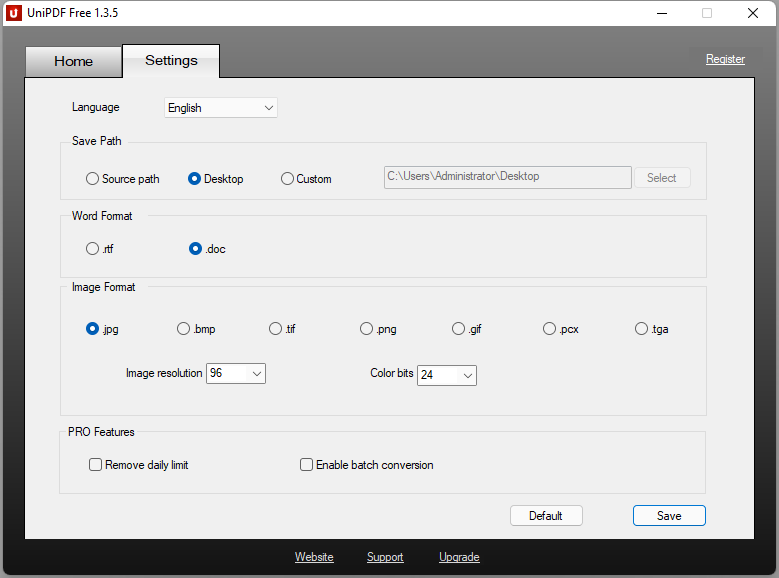This screenshot has height=578, width=779.
Task: Expand the Color bits dropdown
Action: click(447, 375)
